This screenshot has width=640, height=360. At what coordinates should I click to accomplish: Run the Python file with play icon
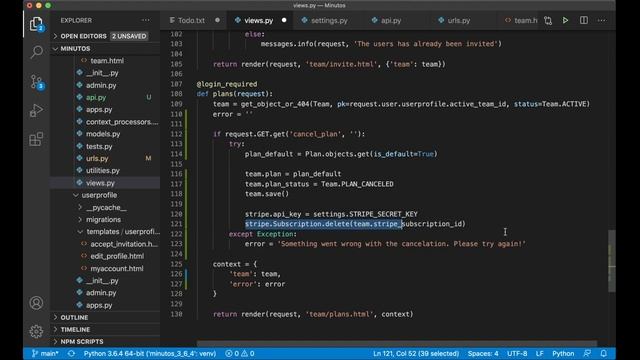(x=565, y=20)
